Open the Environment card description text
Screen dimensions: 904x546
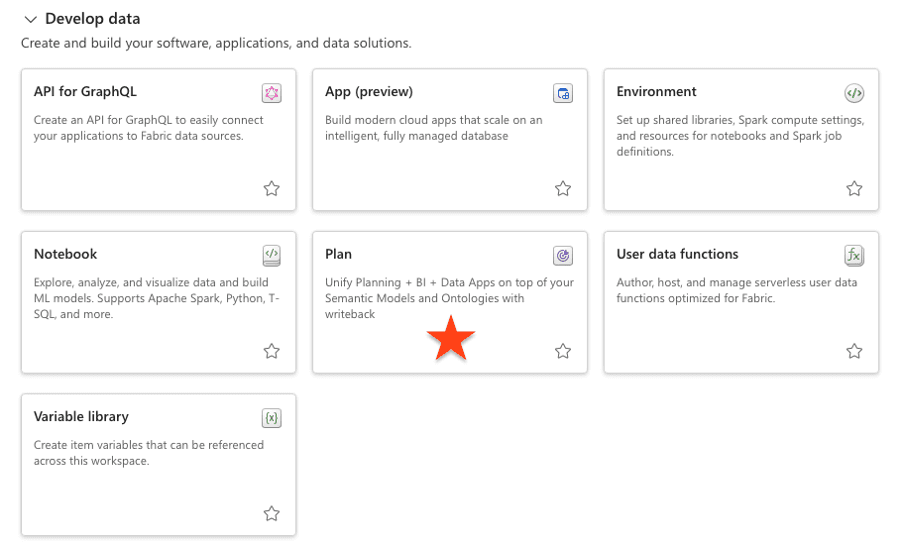[x=740, y=135]
